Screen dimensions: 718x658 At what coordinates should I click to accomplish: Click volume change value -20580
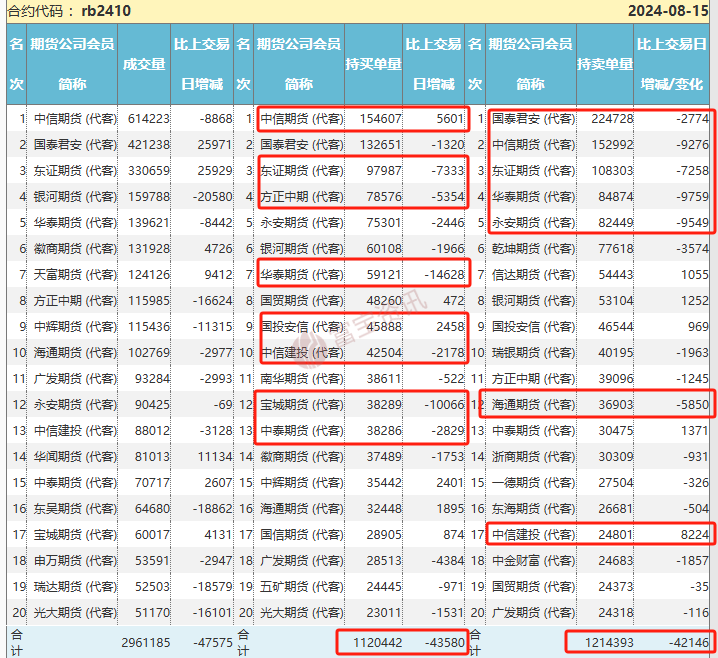click(212, 197)
